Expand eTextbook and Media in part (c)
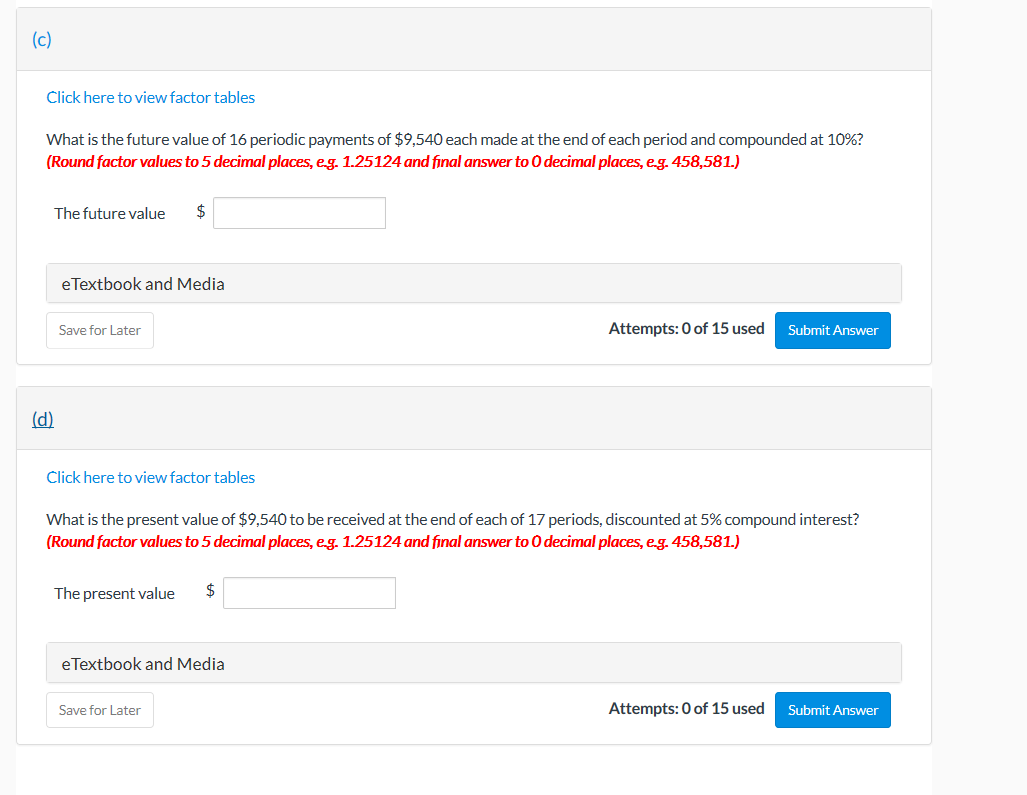 [474, 284]
